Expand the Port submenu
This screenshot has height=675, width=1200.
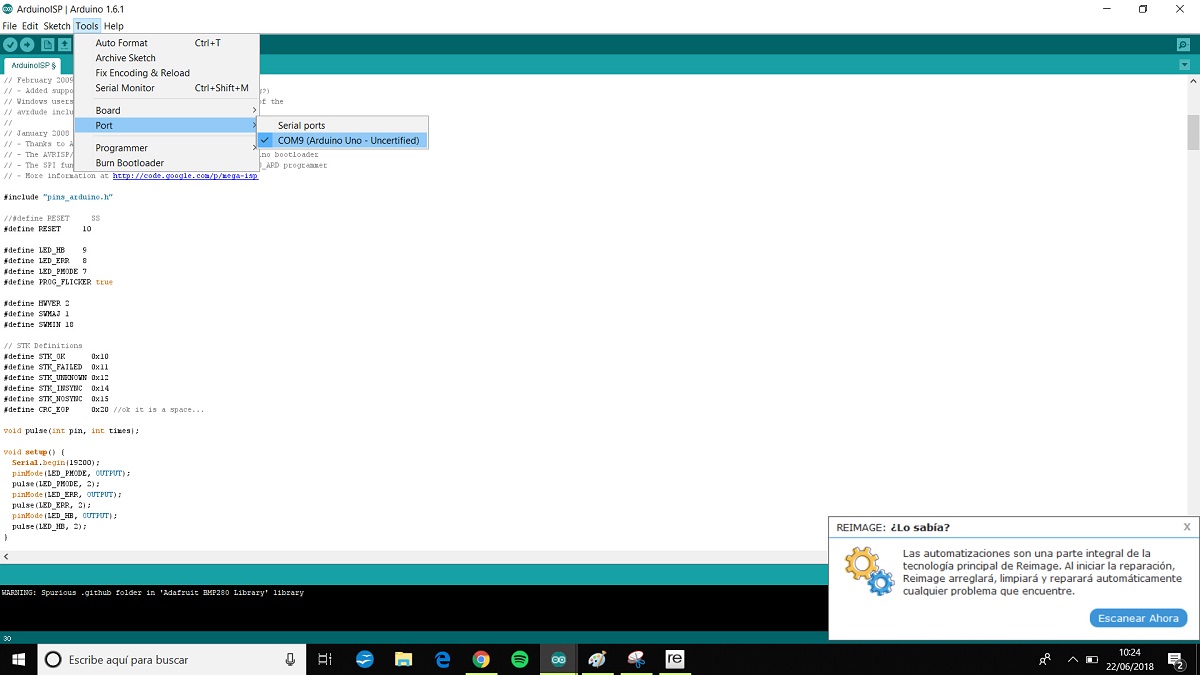(x=167, y=126)
